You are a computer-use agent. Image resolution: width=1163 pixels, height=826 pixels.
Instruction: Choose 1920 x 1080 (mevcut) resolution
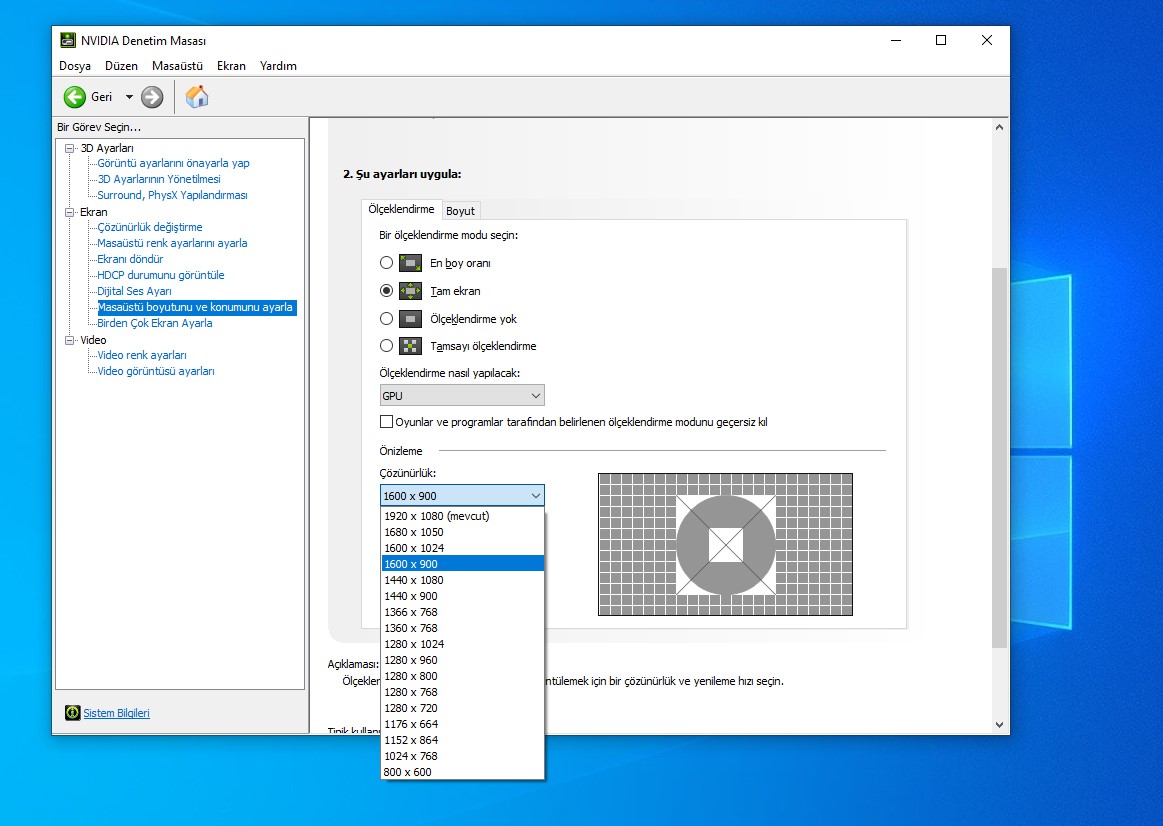[463, 516]
